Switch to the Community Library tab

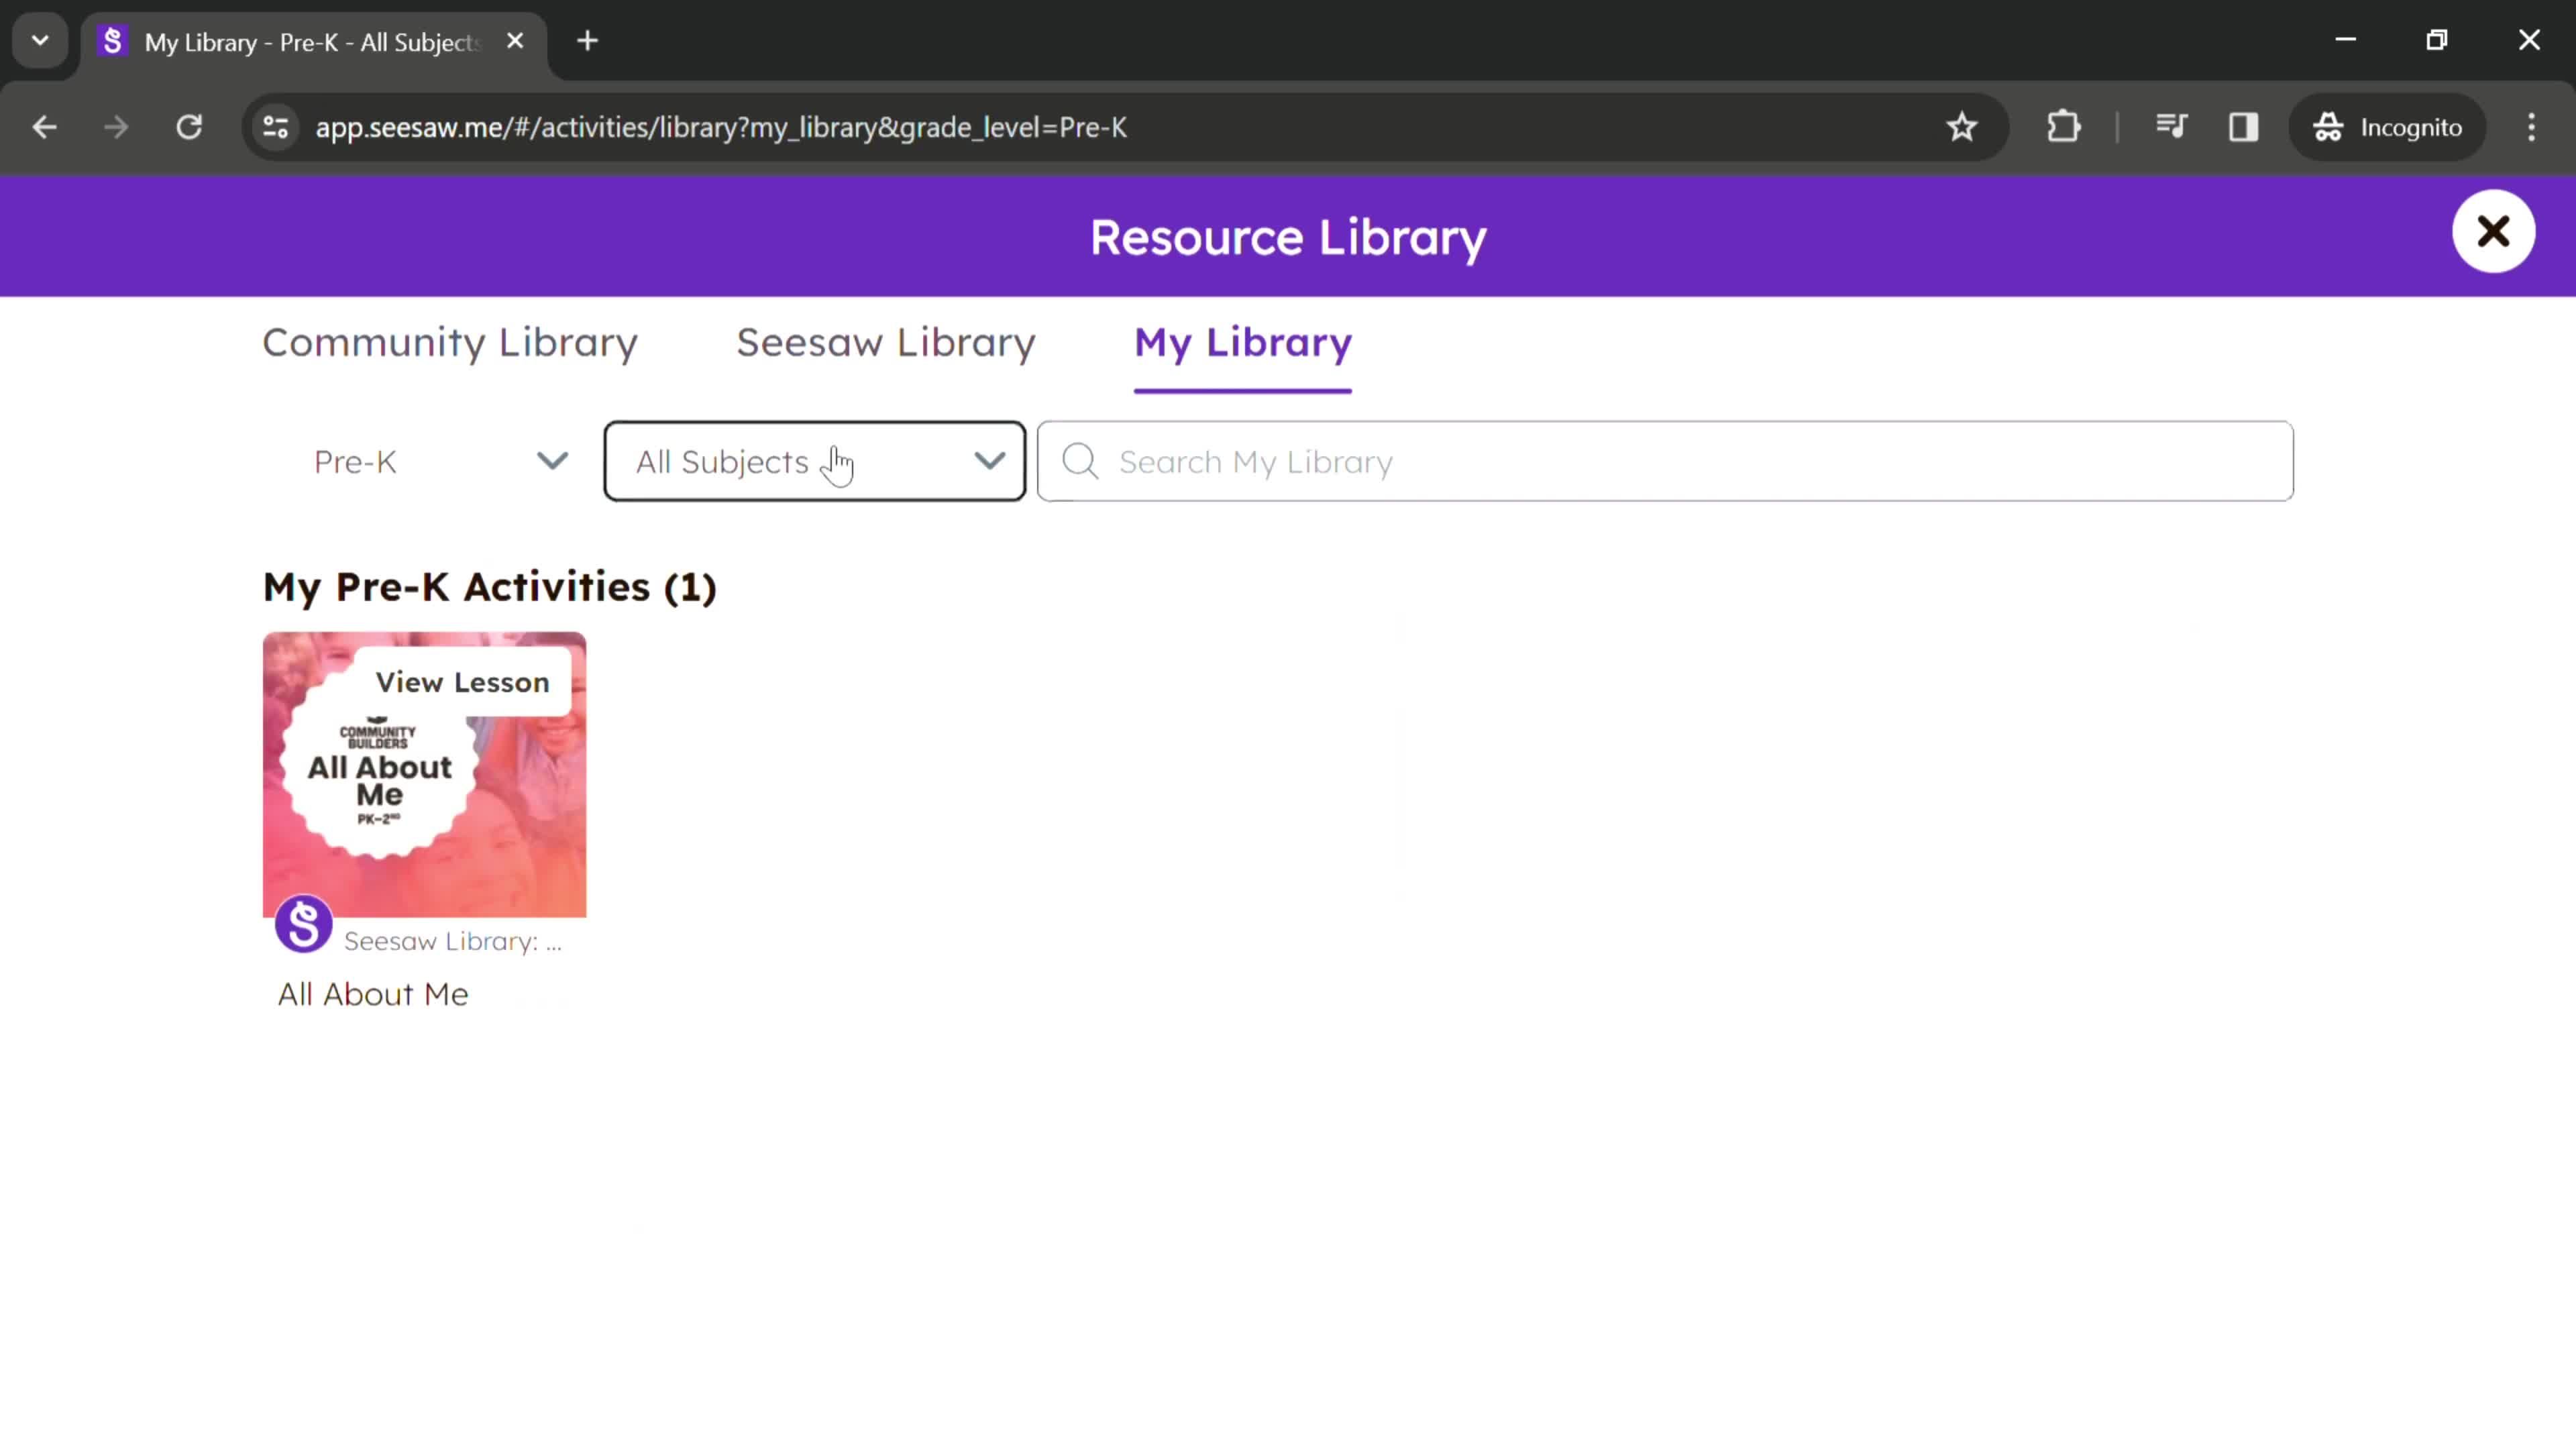pos(450,343)
